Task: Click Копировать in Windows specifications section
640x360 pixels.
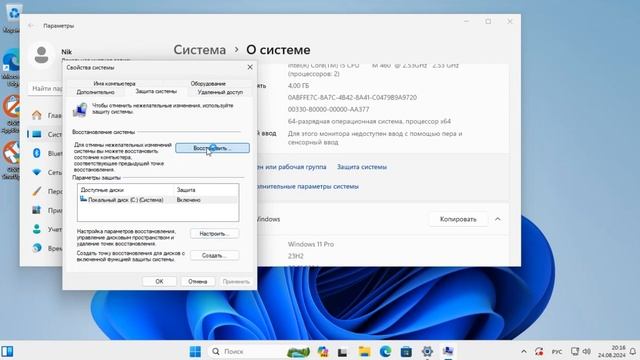Action: pos(458,219)
